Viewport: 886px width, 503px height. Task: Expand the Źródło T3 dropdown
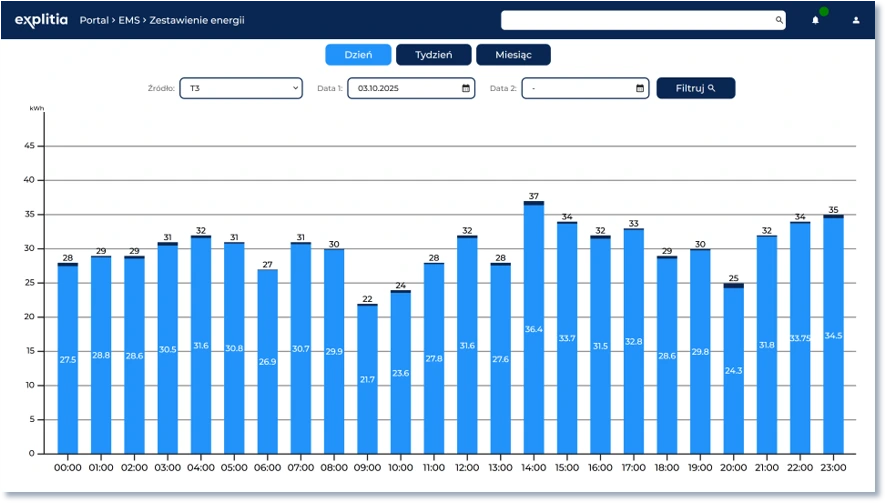(x=240, y=88)
